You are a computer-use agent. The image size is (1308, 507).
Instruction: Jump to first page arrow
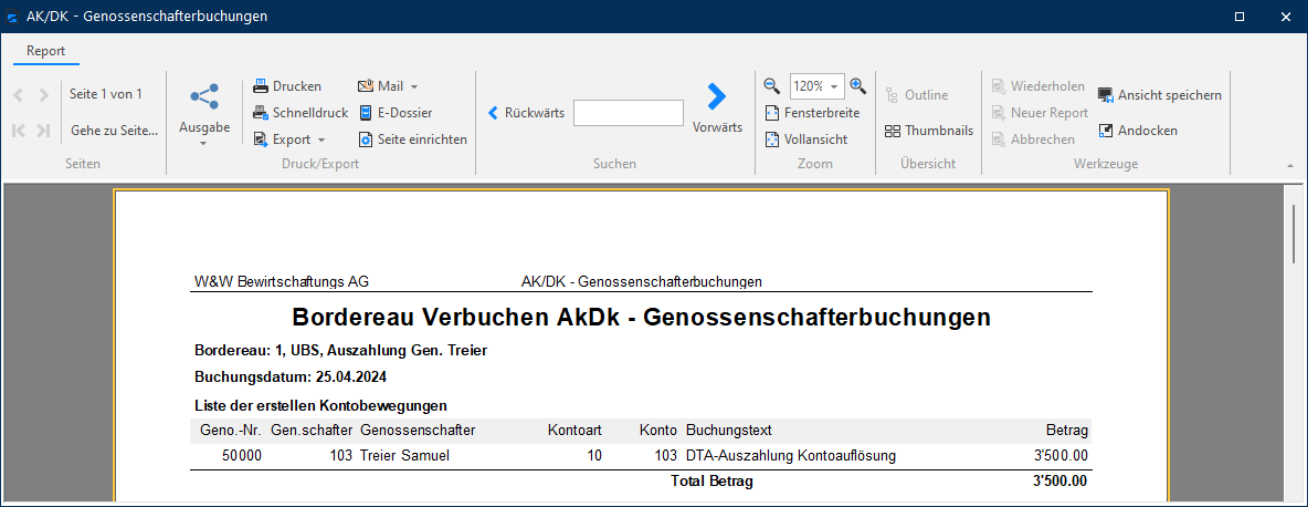(18, 130)
